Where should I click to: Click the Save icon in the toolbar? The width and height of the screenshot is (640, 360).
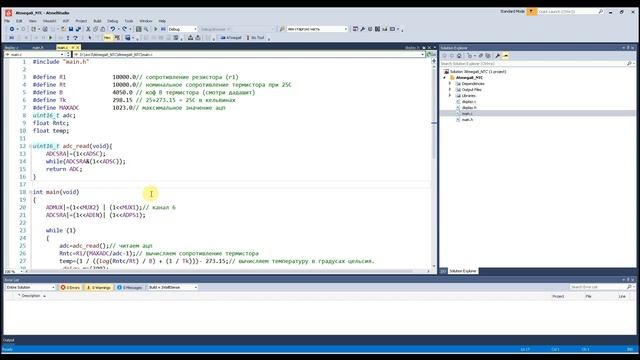pyautogui.click(x=71, y=29)
